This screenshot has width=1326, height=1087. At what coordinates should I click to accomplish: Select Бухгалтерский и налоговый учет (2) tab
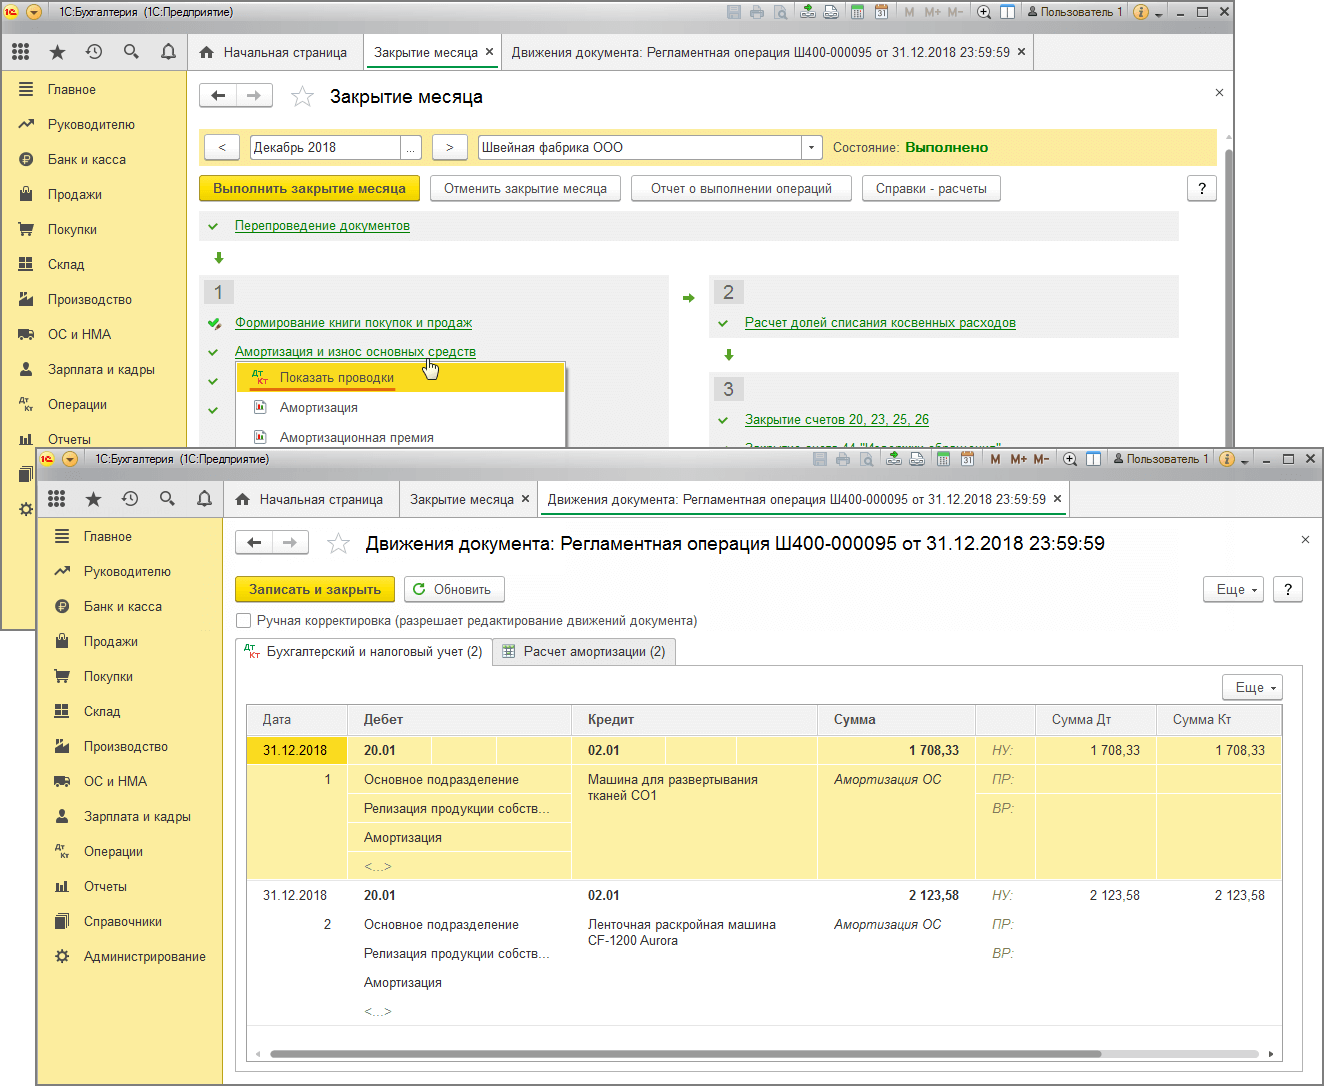364,651
